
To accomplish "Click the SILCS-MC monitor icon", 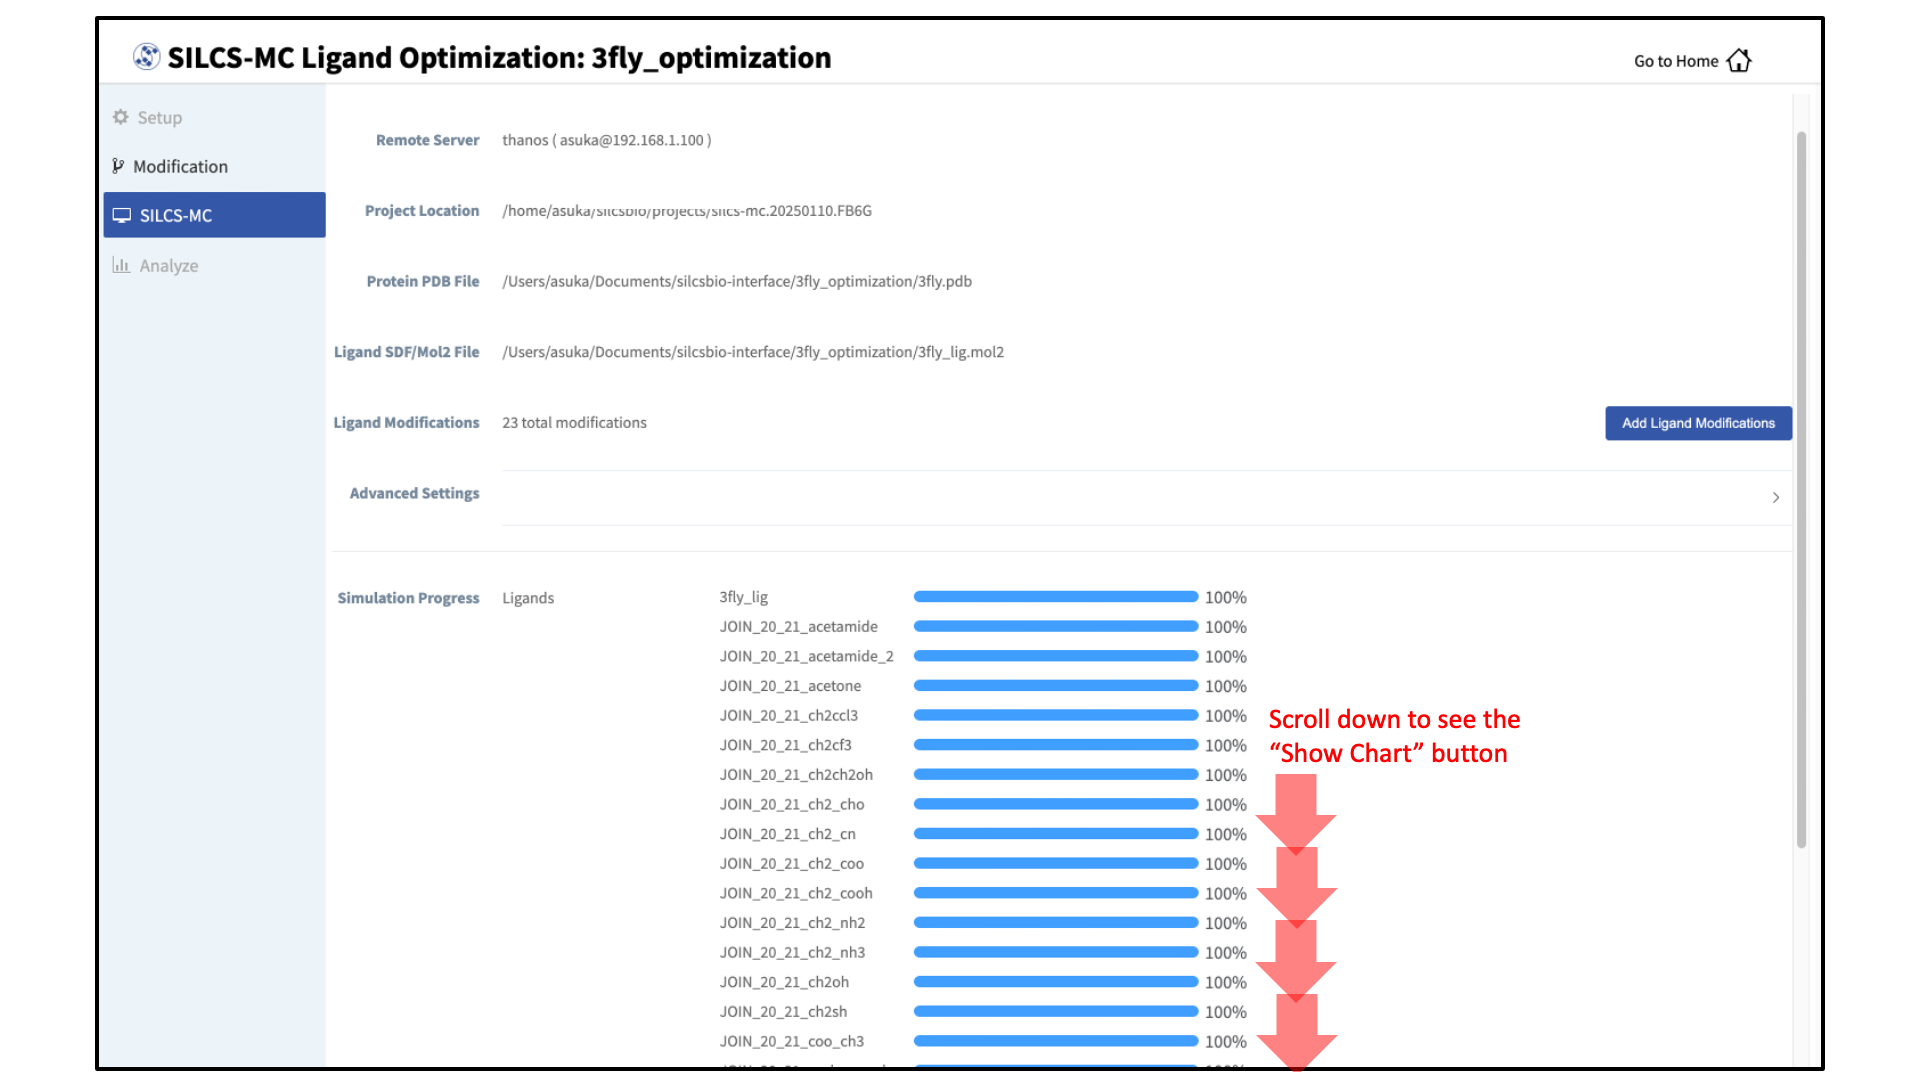I will 122,215.
